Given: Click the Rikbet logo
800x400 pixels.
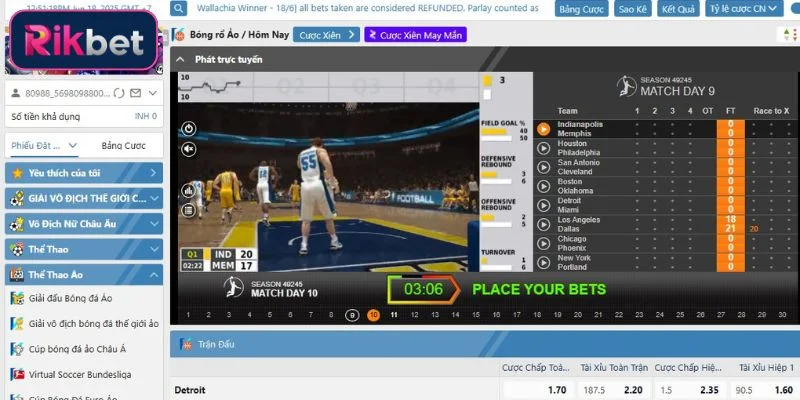Looking at the screenshot, I should 82,40.
